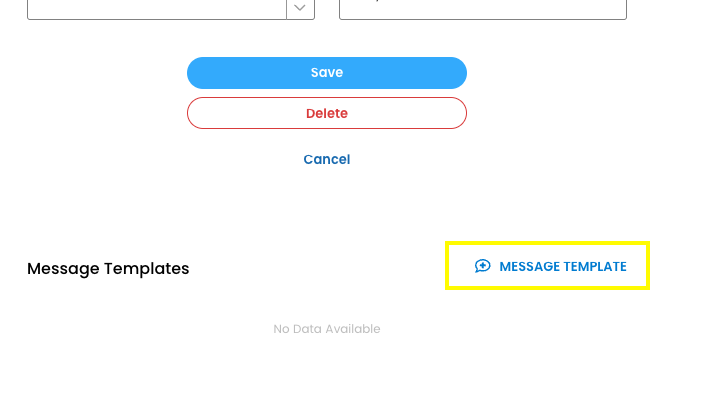
Task: Add a new message template
Action: click(x=549, y=266)
